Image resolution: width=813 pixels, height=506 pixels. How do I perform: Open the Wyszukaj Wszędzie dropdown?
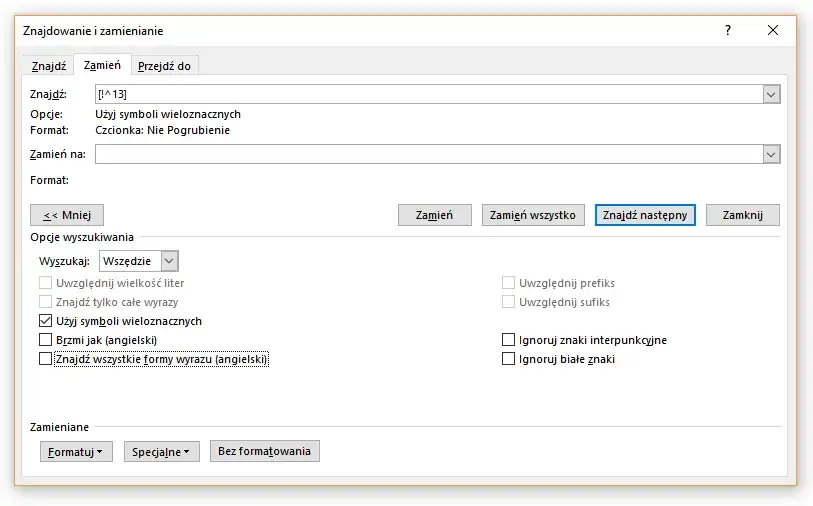[x=169, y=261]
